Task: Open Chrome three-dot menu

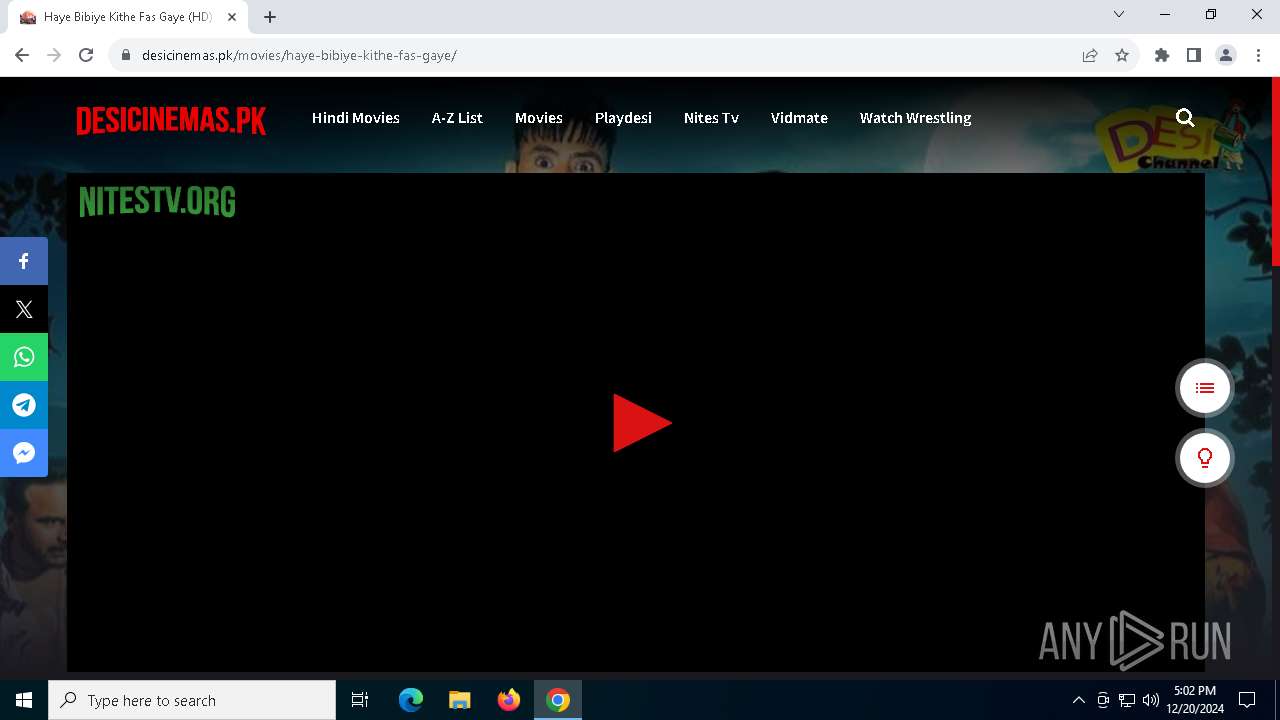Action: point(1258,55)
